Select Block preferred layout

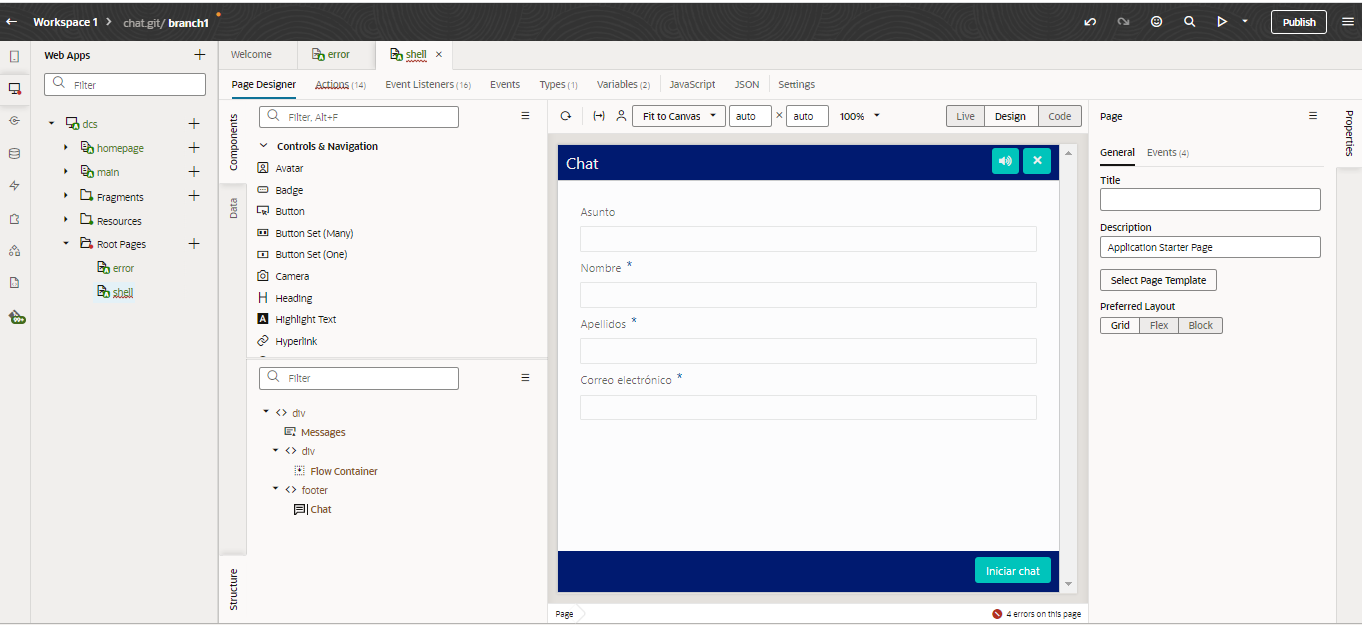[1200, 325]
